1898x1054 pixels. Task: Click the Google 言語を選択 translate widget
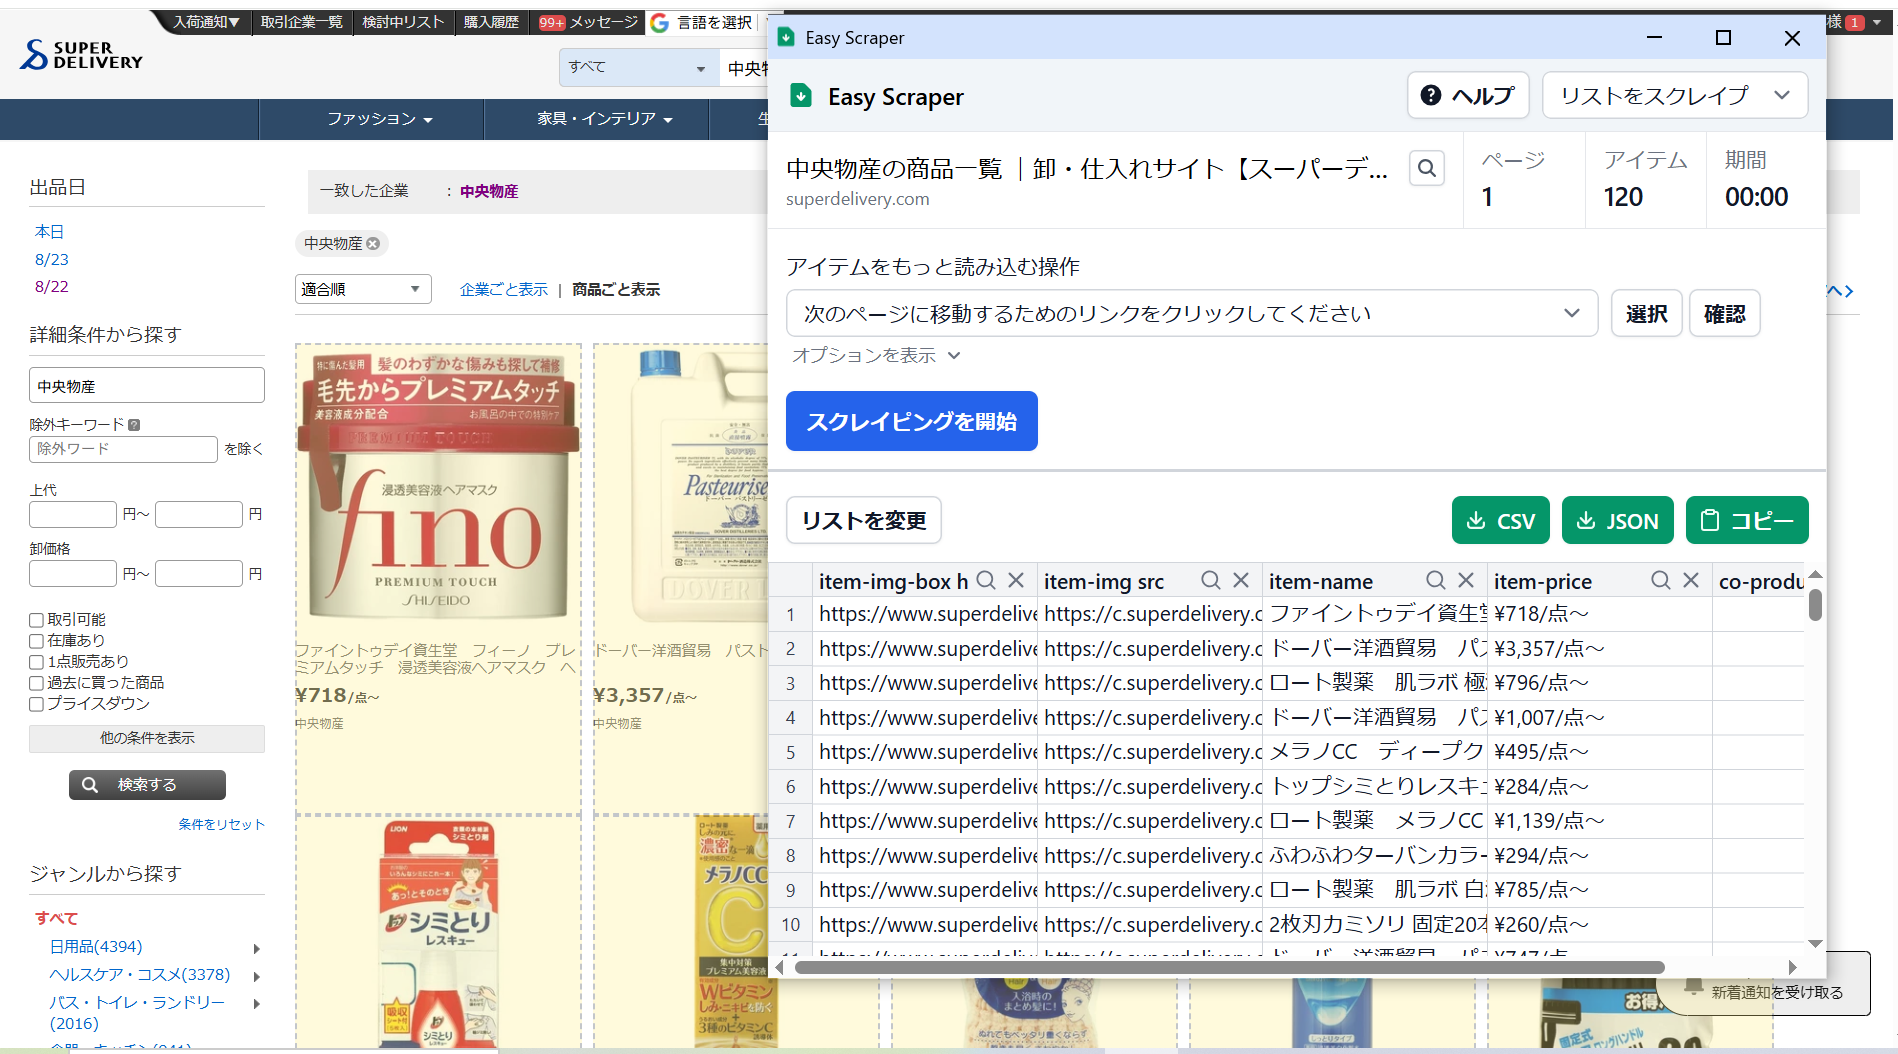pos(702,22)
